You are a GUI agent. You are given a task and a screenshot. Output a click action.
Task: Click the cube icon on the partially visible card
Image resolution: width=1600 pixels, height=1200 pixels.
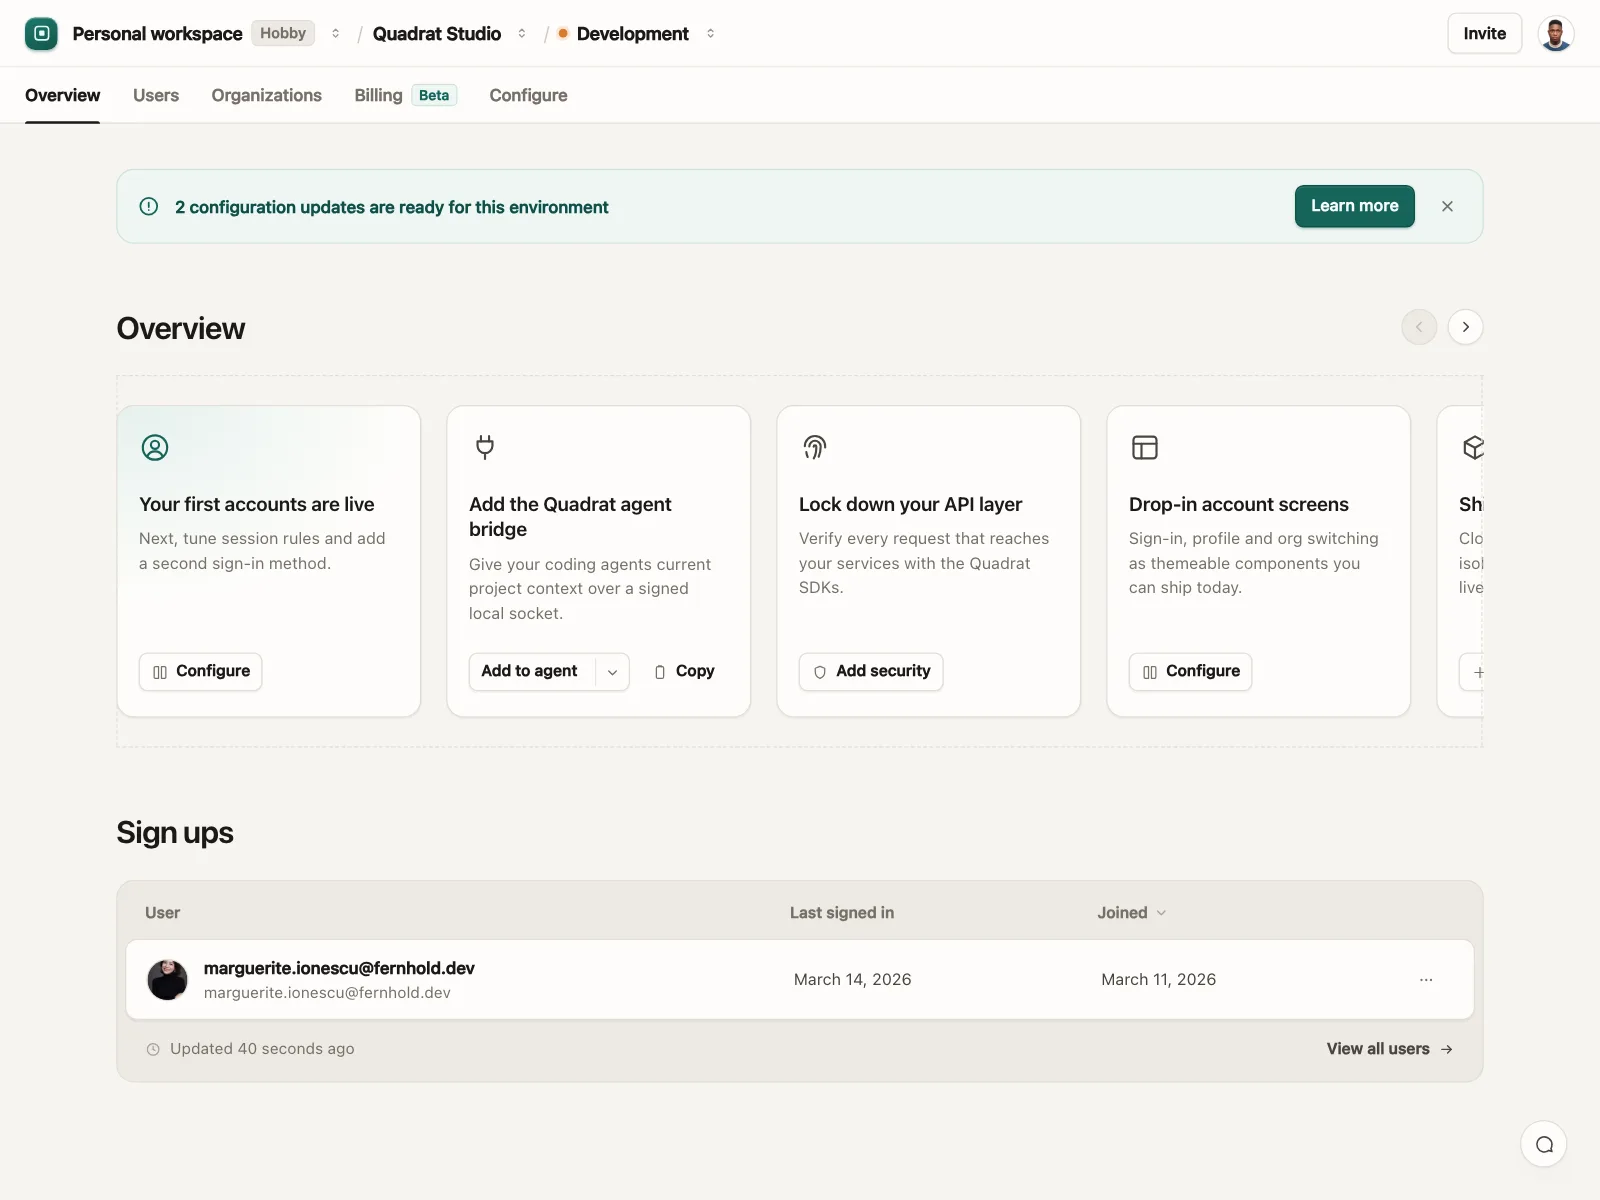1473,447
